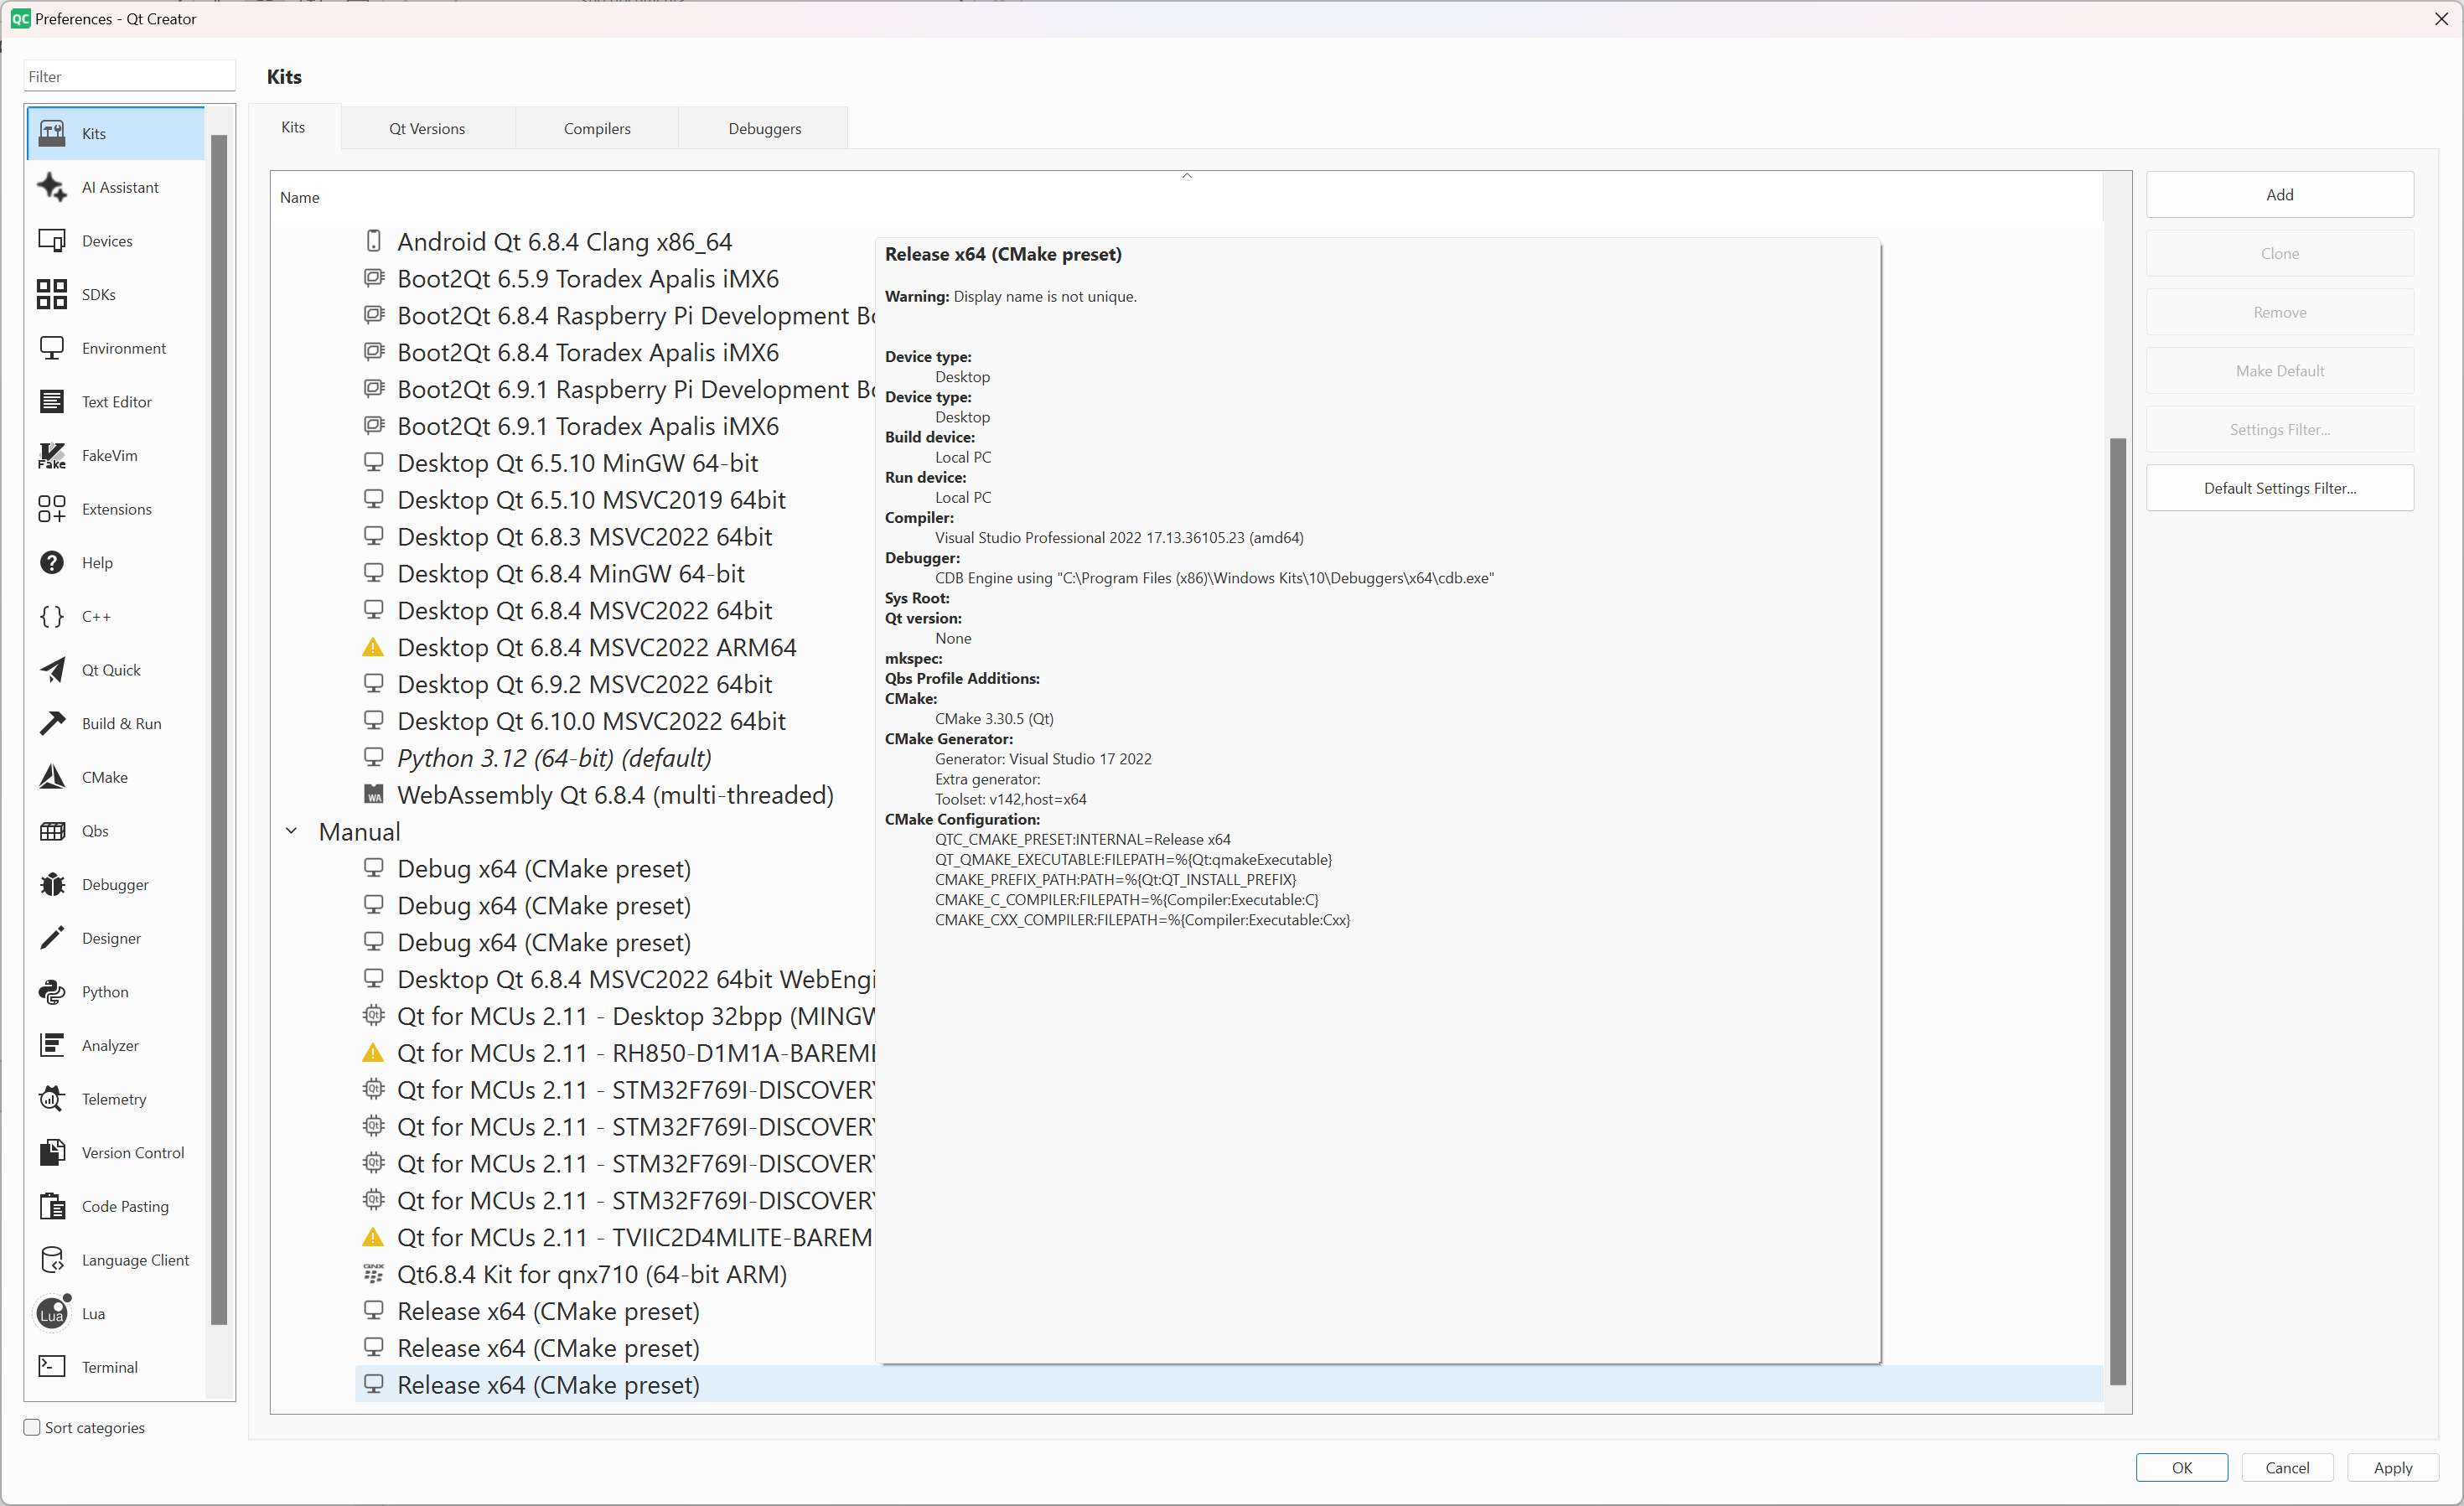2464x1506 pixels.
Task: Collapse the Manual kits group
Action: (291, 832)
